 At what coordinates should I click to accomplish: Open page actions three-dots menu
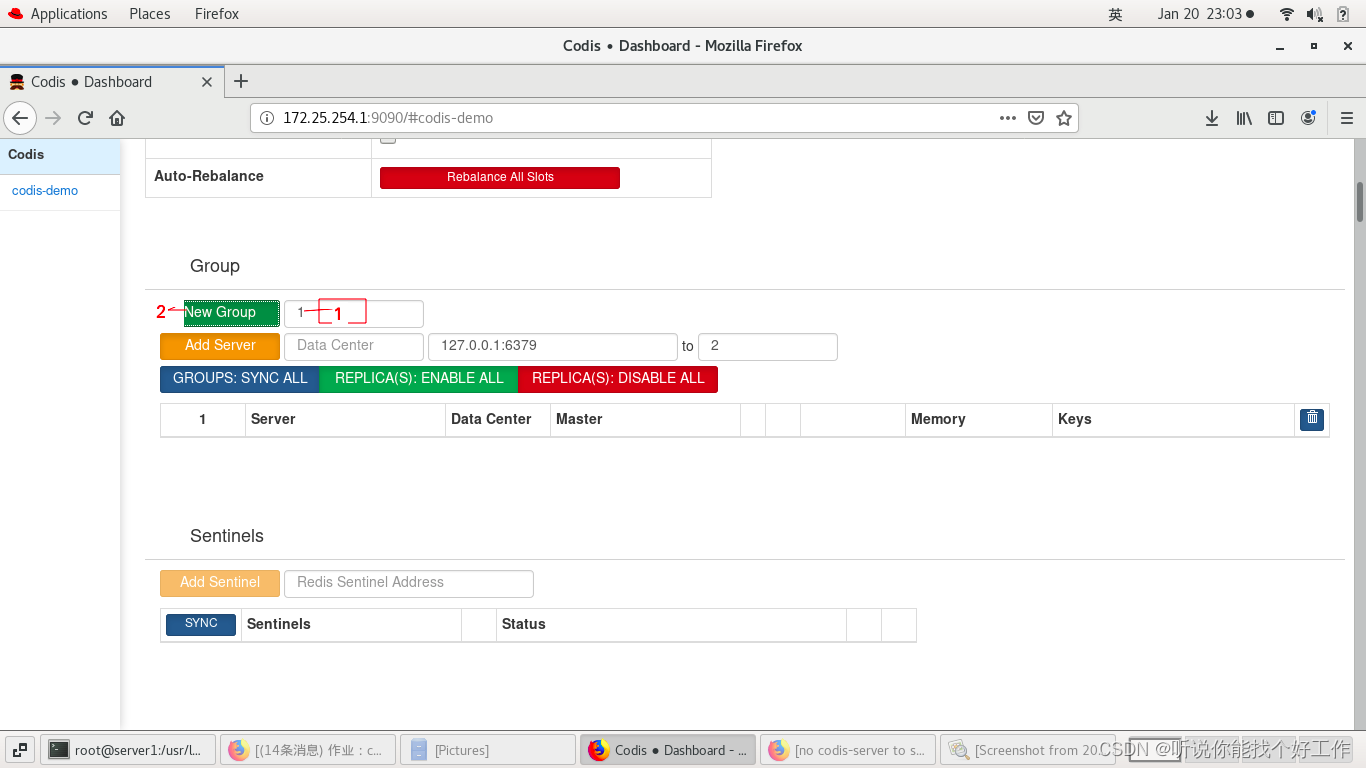(1008, 118)
